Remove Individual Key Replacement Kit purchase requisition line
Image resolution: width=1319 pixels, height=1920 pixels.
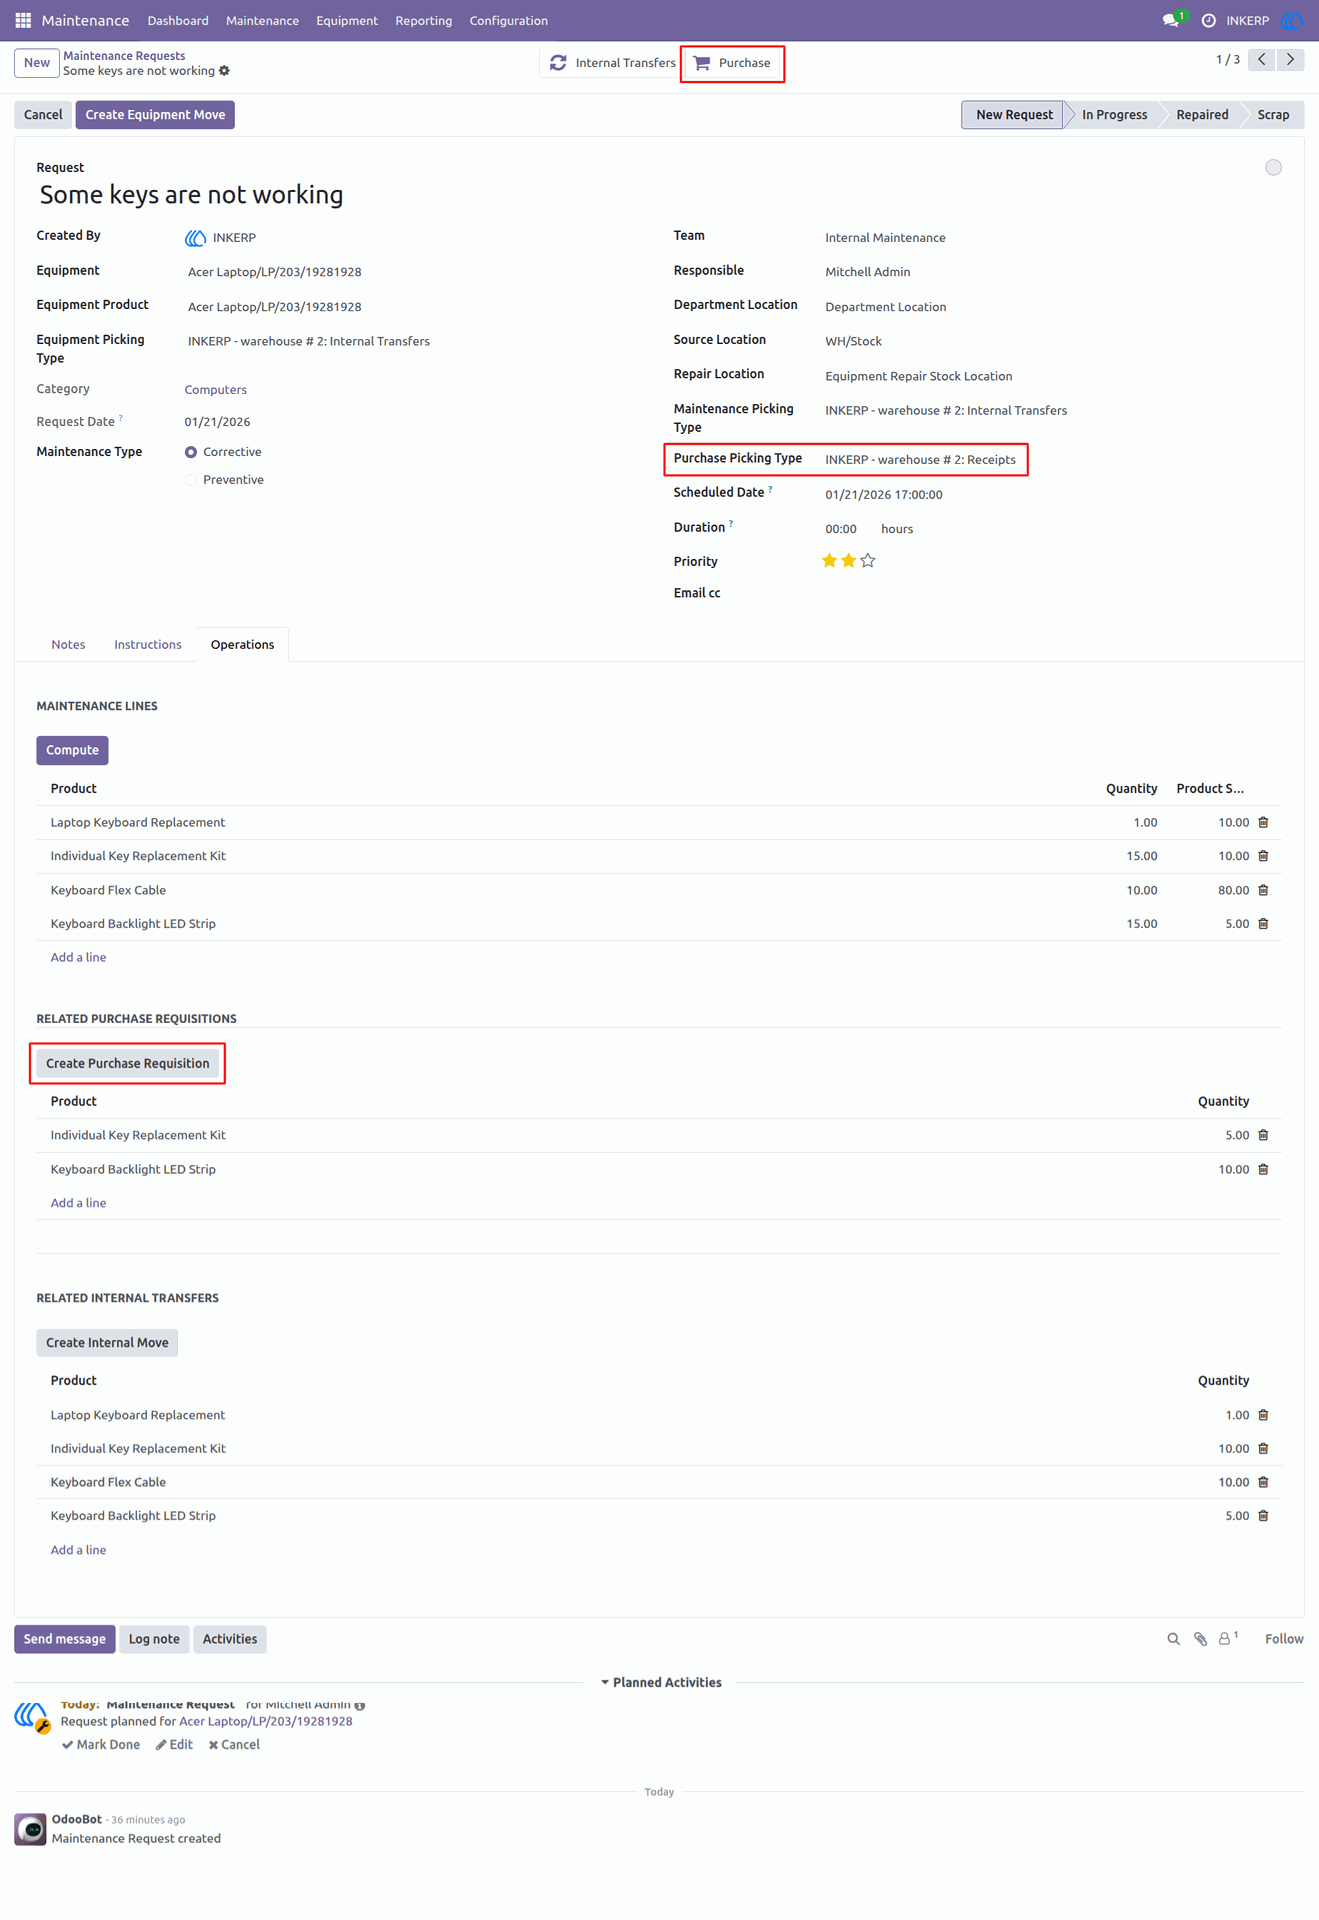[x=1263, y=1135]
